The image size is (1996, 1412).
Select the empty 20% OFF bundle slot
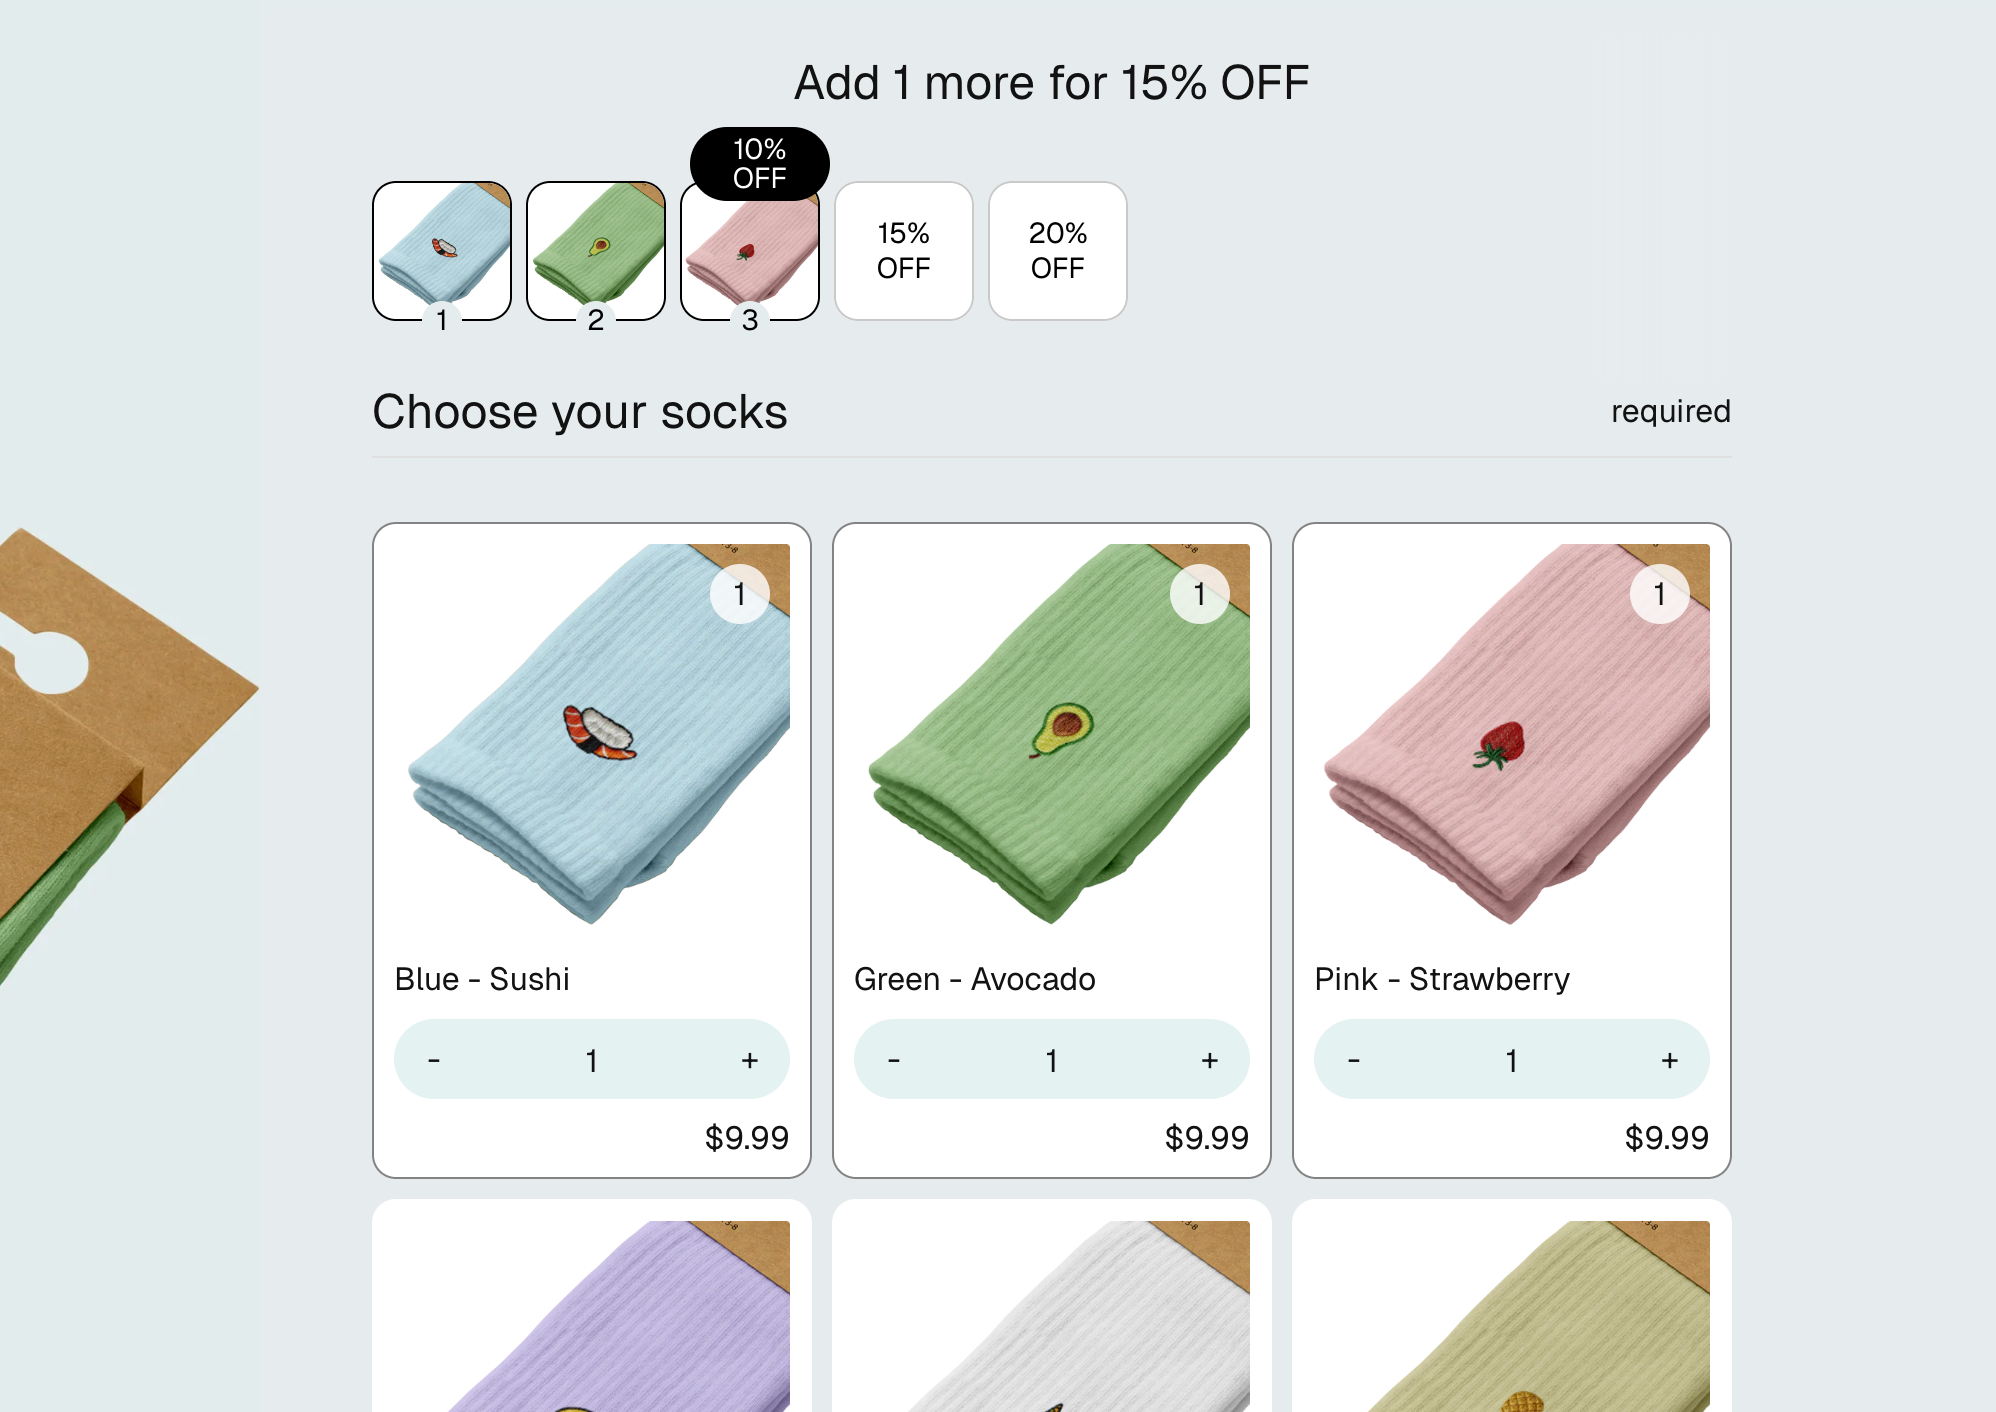pos(1058,251)
